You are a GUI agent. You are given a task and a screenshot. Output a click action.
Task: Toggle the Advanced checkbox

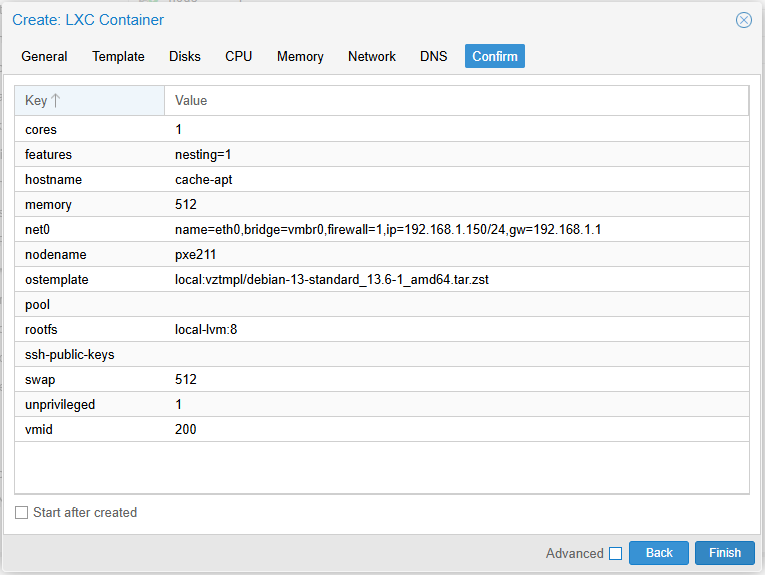click(x=616, y=554)
